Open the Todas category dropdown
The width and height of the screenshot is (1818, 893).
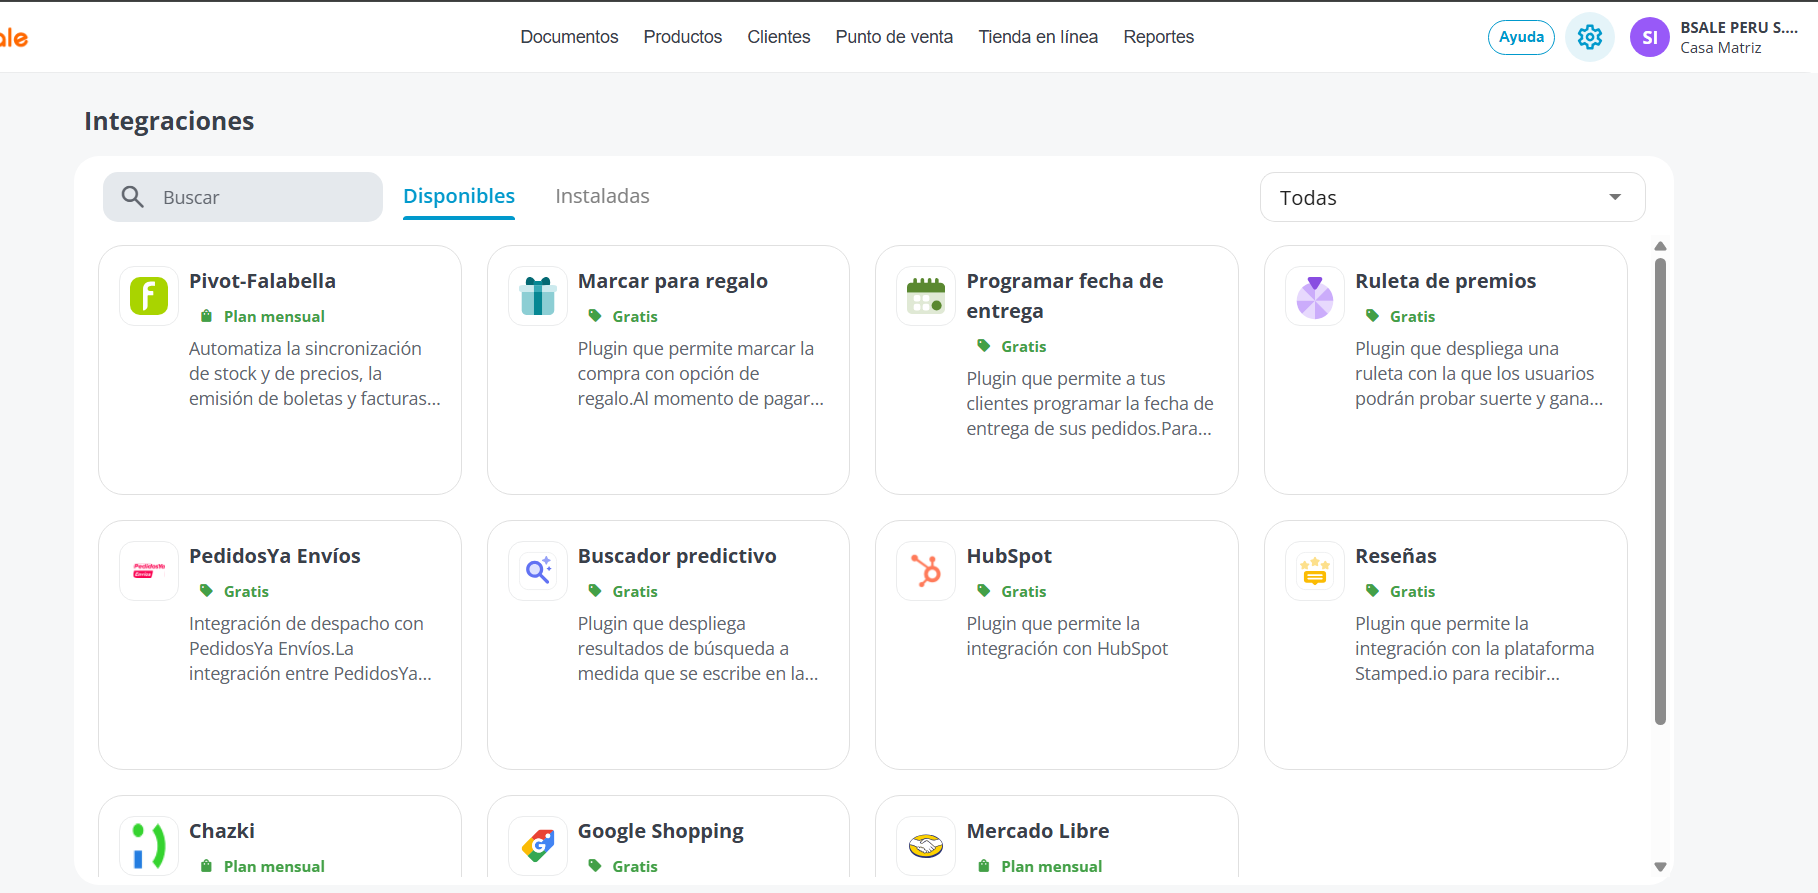click(x=1452, y=197)
